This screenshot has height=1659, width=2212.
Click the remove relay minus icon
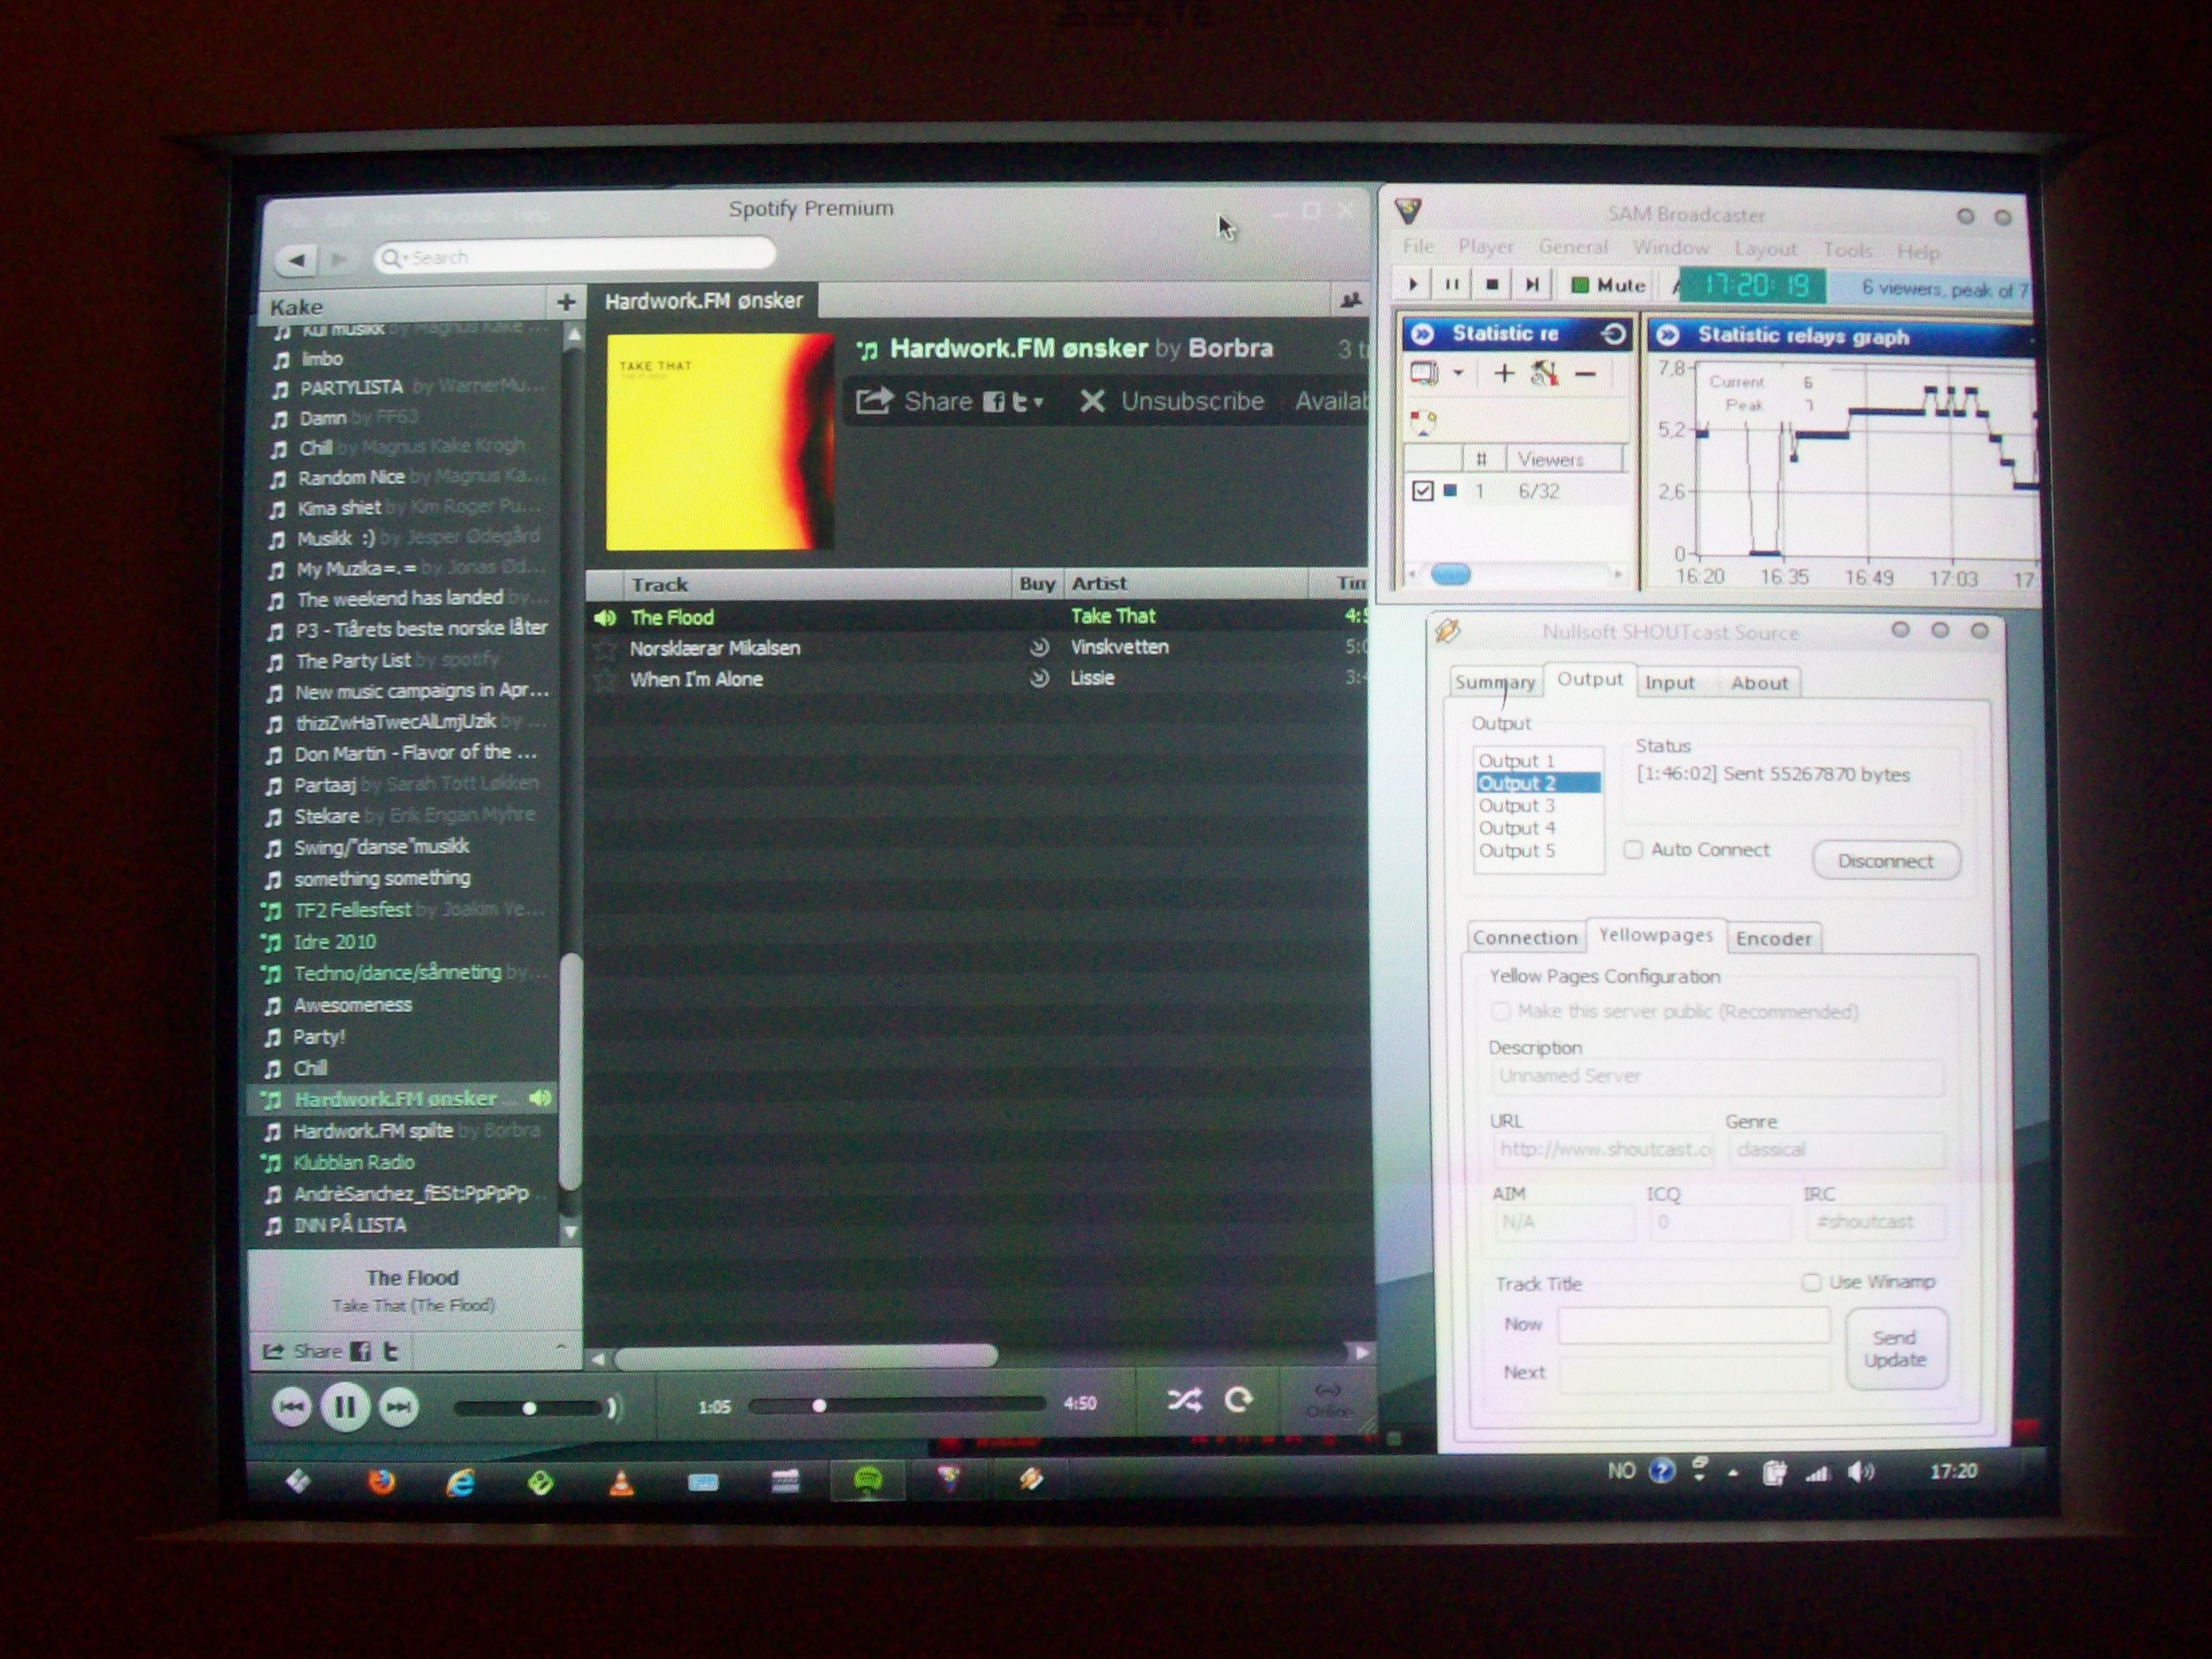point(1585,374)
